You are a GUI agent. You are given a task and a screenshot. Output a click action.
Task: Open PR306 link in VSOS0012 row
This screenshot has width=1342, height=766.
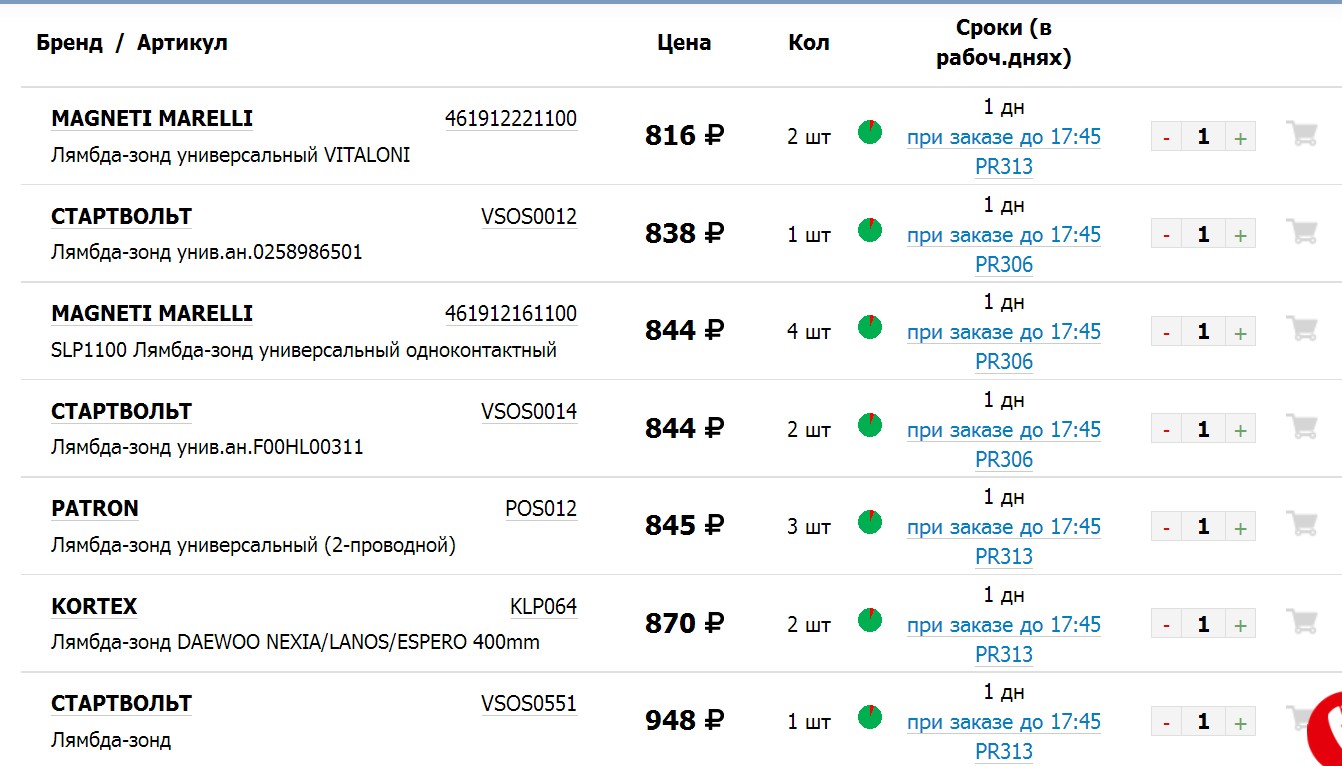[1004, 265]
